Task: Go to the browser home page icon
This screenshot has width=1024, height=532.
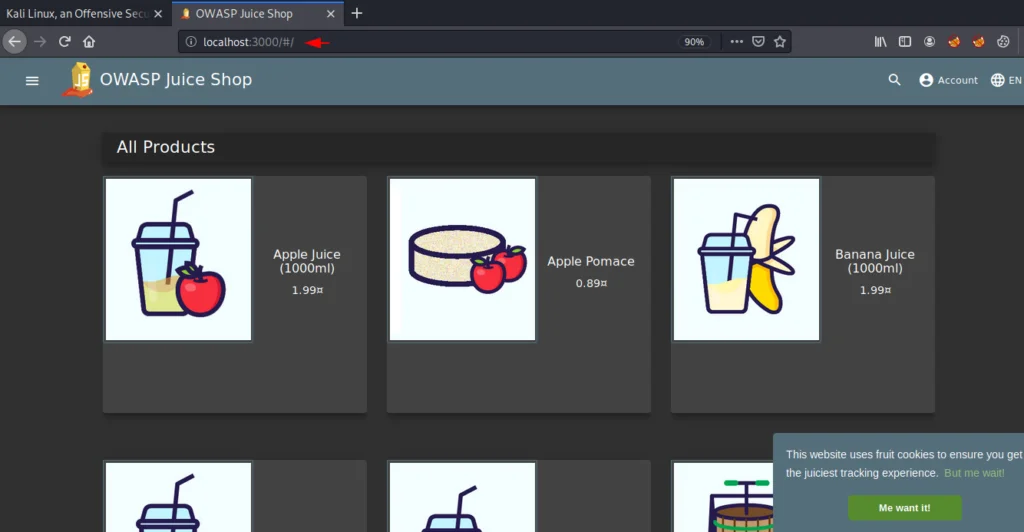Action: click(89, 42)
